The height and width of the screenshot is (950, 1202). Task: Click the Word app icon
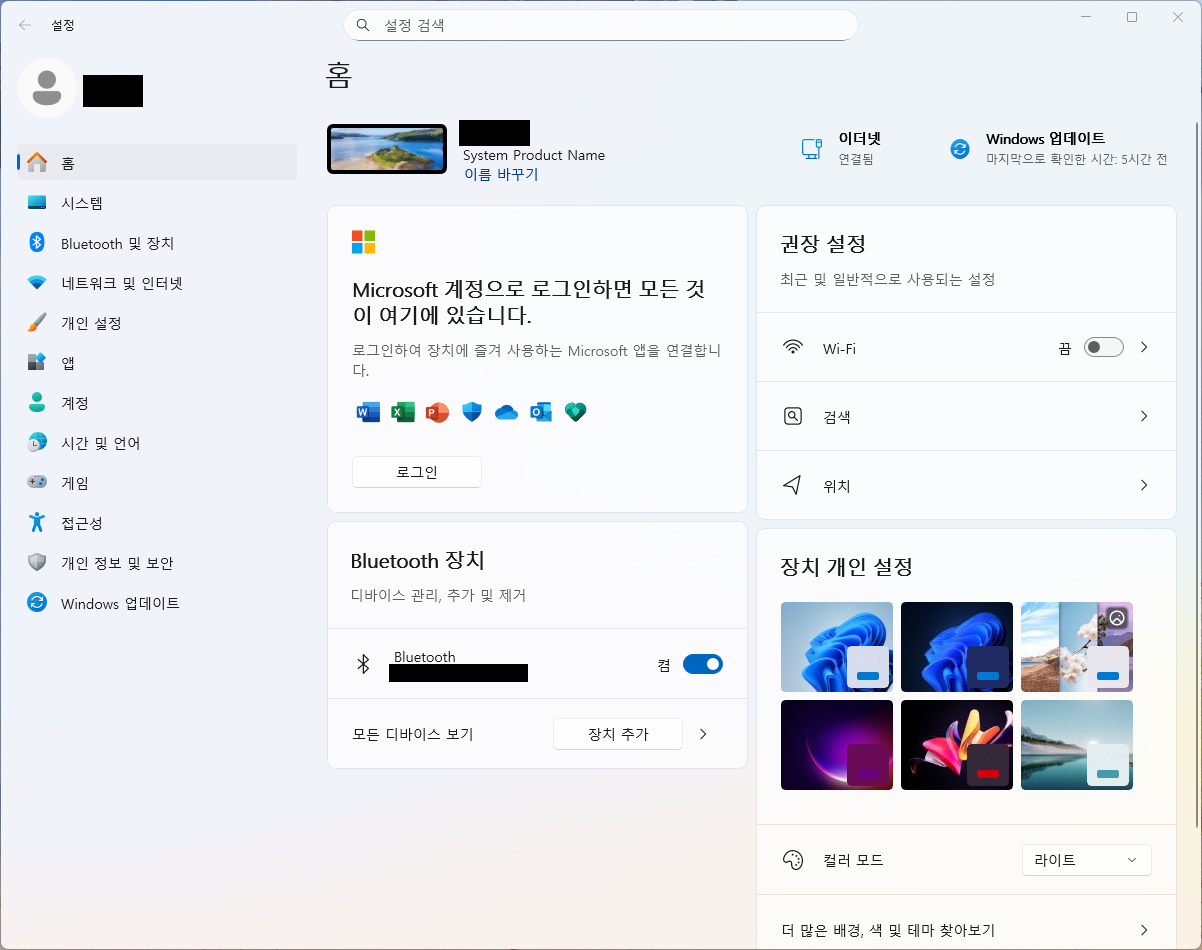tap(368, 412)
